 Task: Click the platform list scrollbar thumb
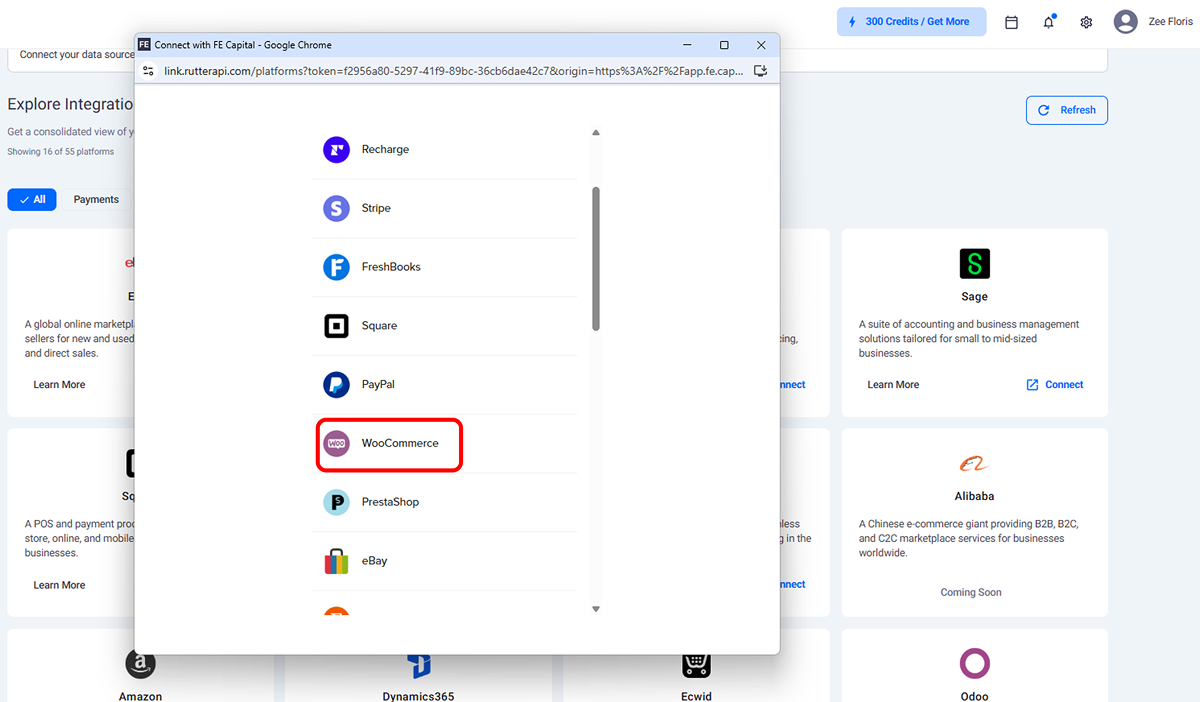596,259
